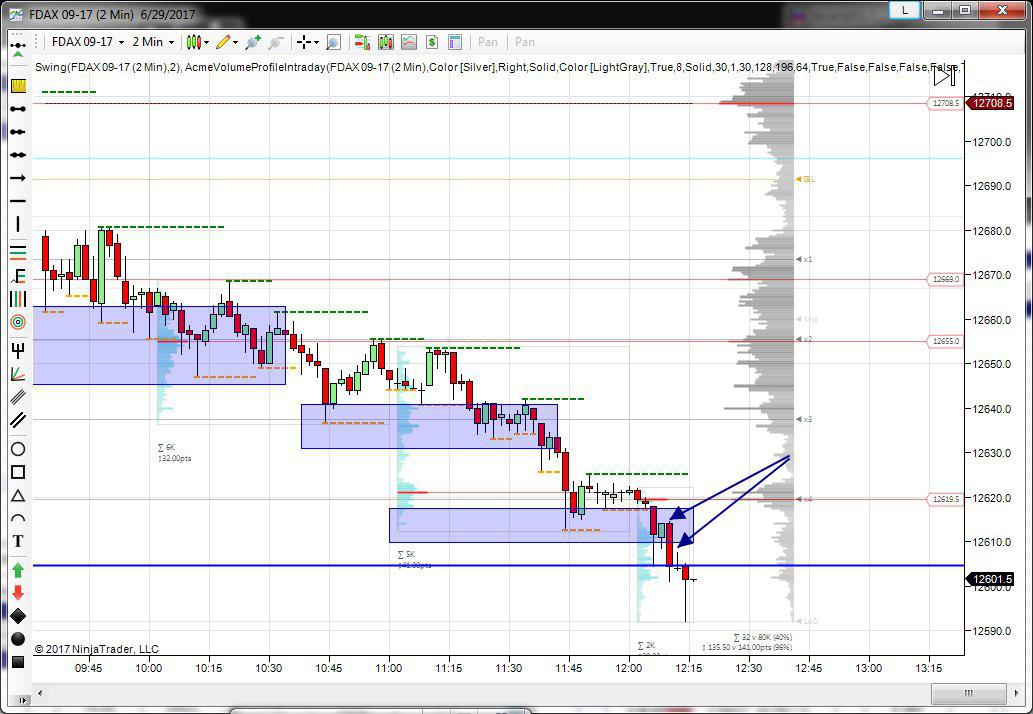Select the Arc drawing tool
The width and height of the screenshot is (1033, 714).
[18, 518]
